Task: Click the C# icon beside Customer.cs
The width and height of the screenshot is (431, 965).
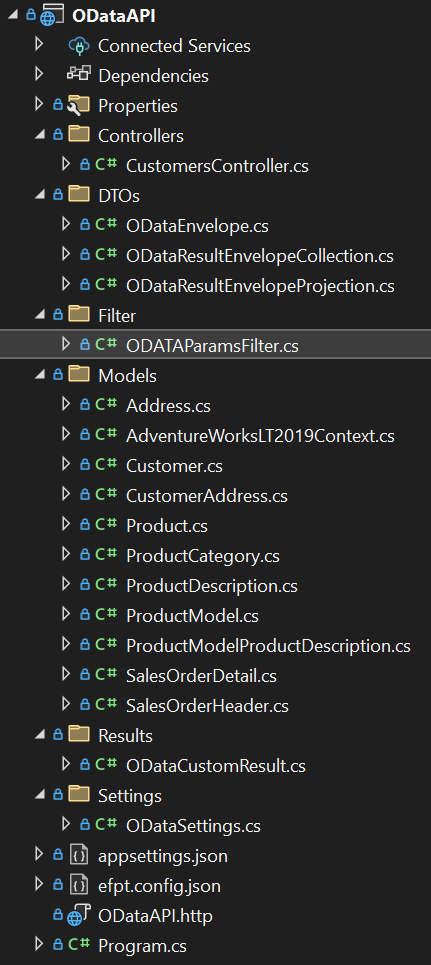Action: coord(106,465)
